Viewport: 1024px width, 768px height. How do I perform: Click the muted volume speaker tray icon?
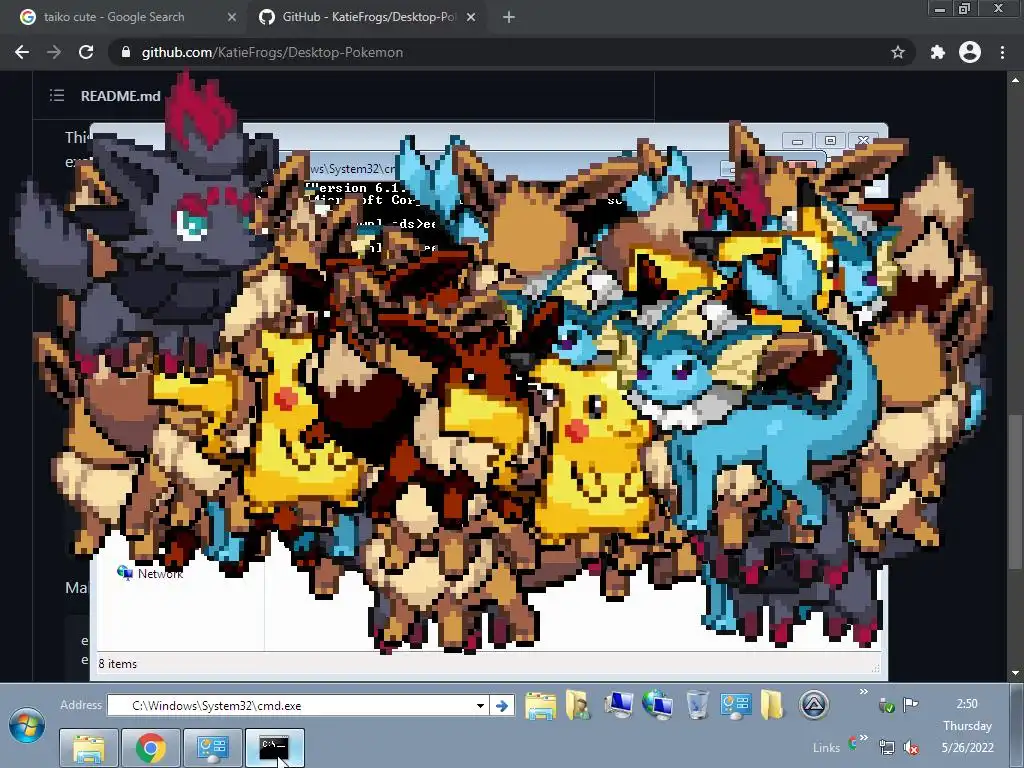pyautogui.click(x=910, y=747)
